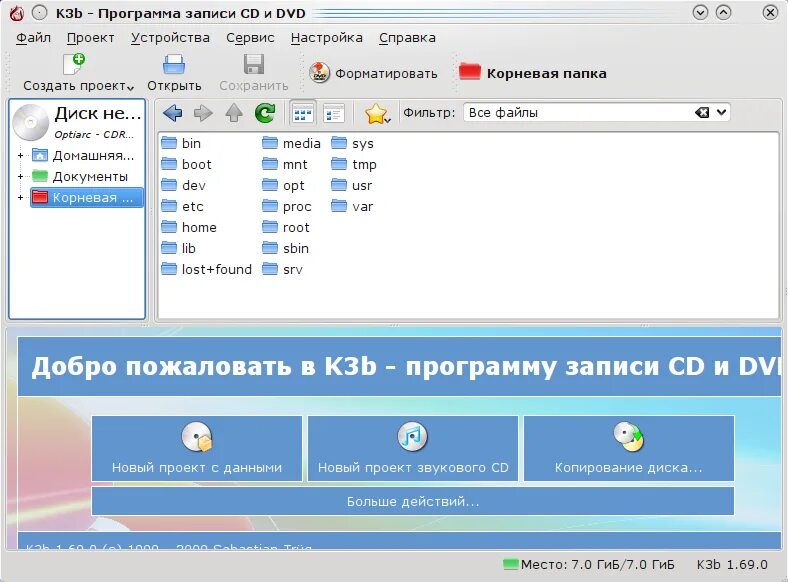Go up one folder level arrow
Image resolution: width=788 pixels, height=582 pixels.
pyautogui.click(x=234, y=113)
